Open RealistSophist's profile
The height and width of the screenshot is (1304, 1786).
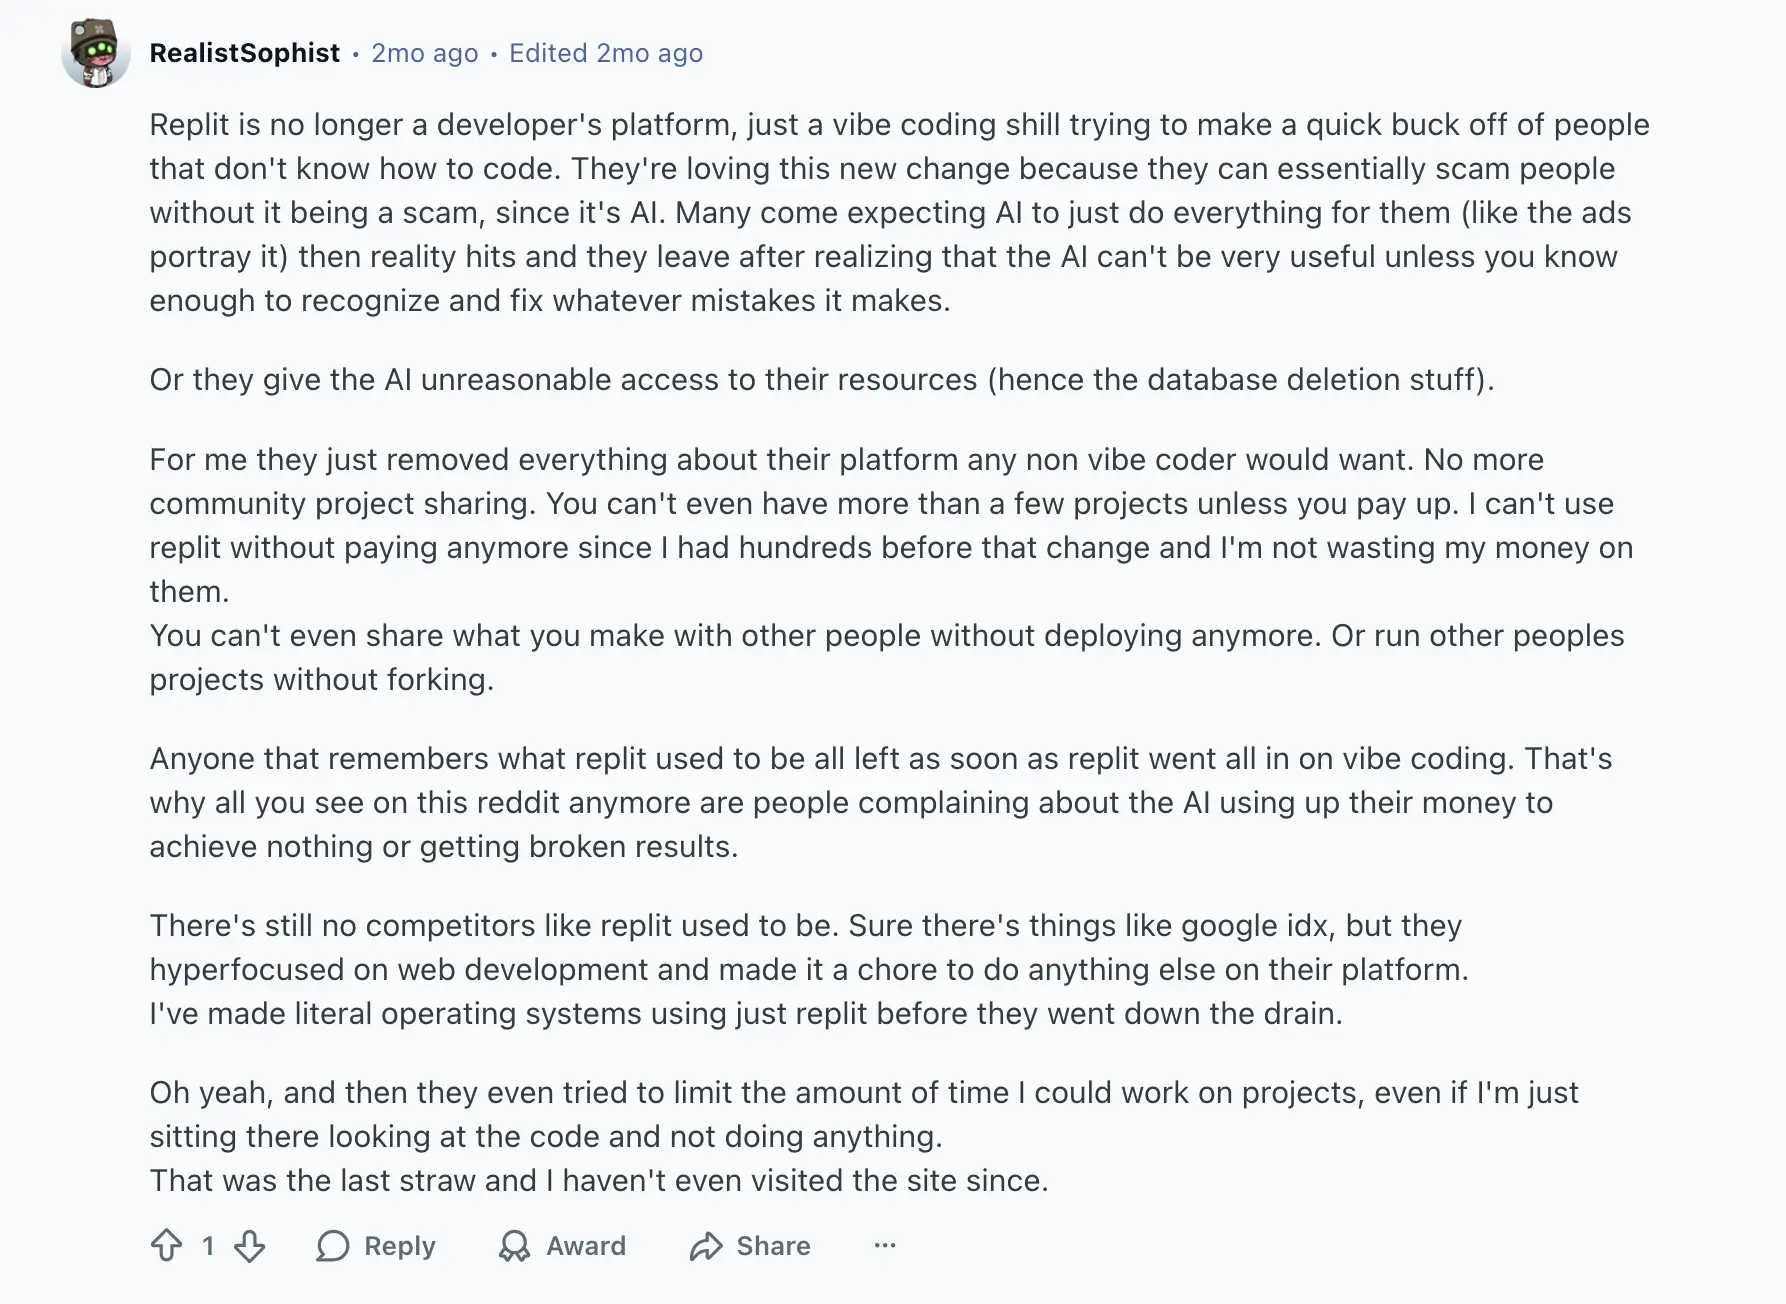click(x=245, y=52)
